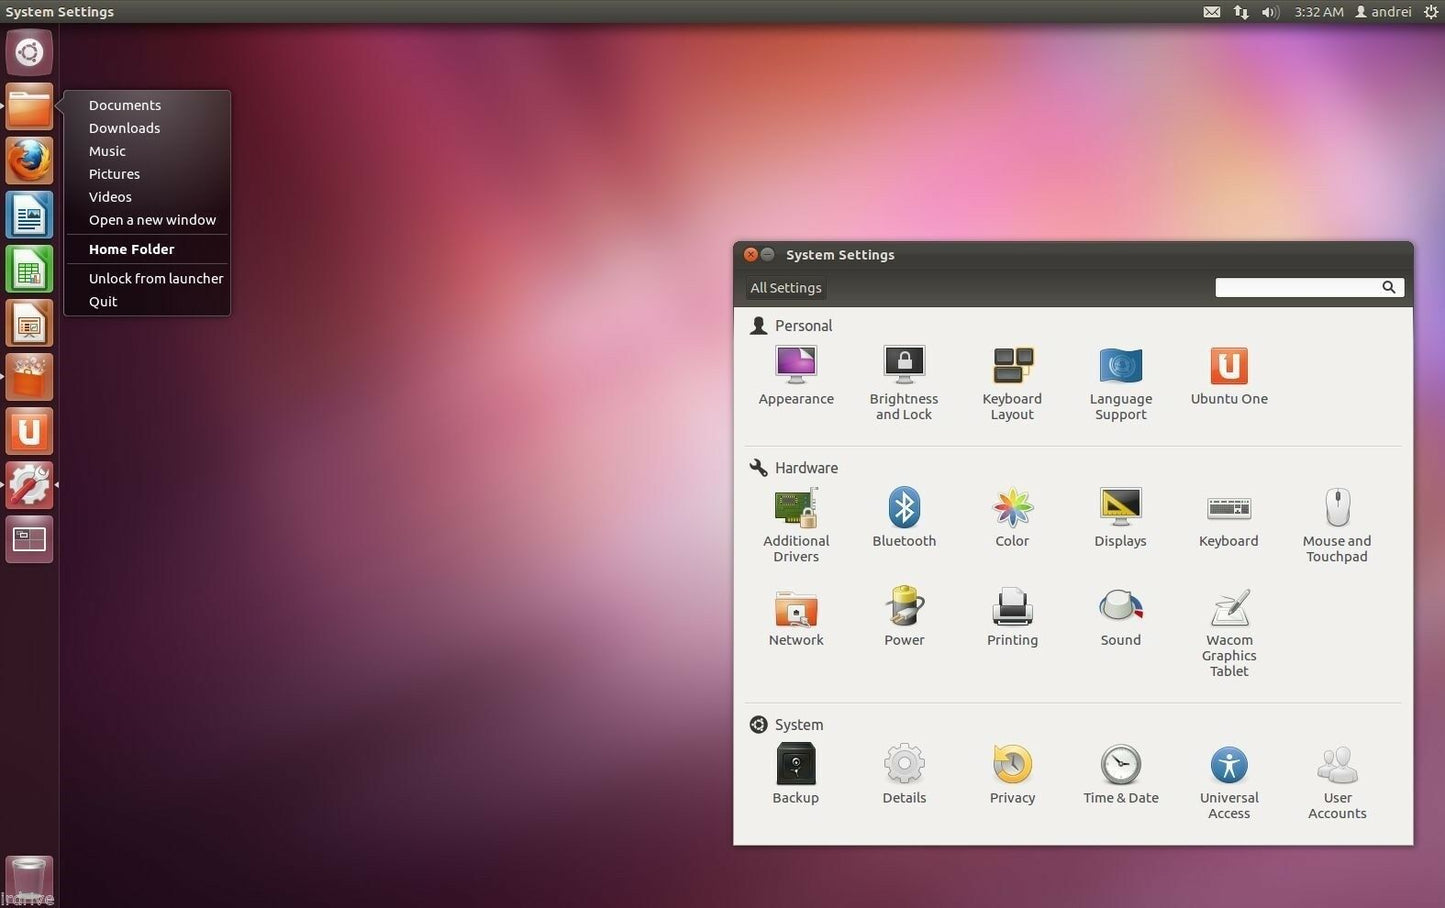The width and height of the screenshot is (1445, 908).
Task: Open Ubuntu One
Action: (1228, 370)
